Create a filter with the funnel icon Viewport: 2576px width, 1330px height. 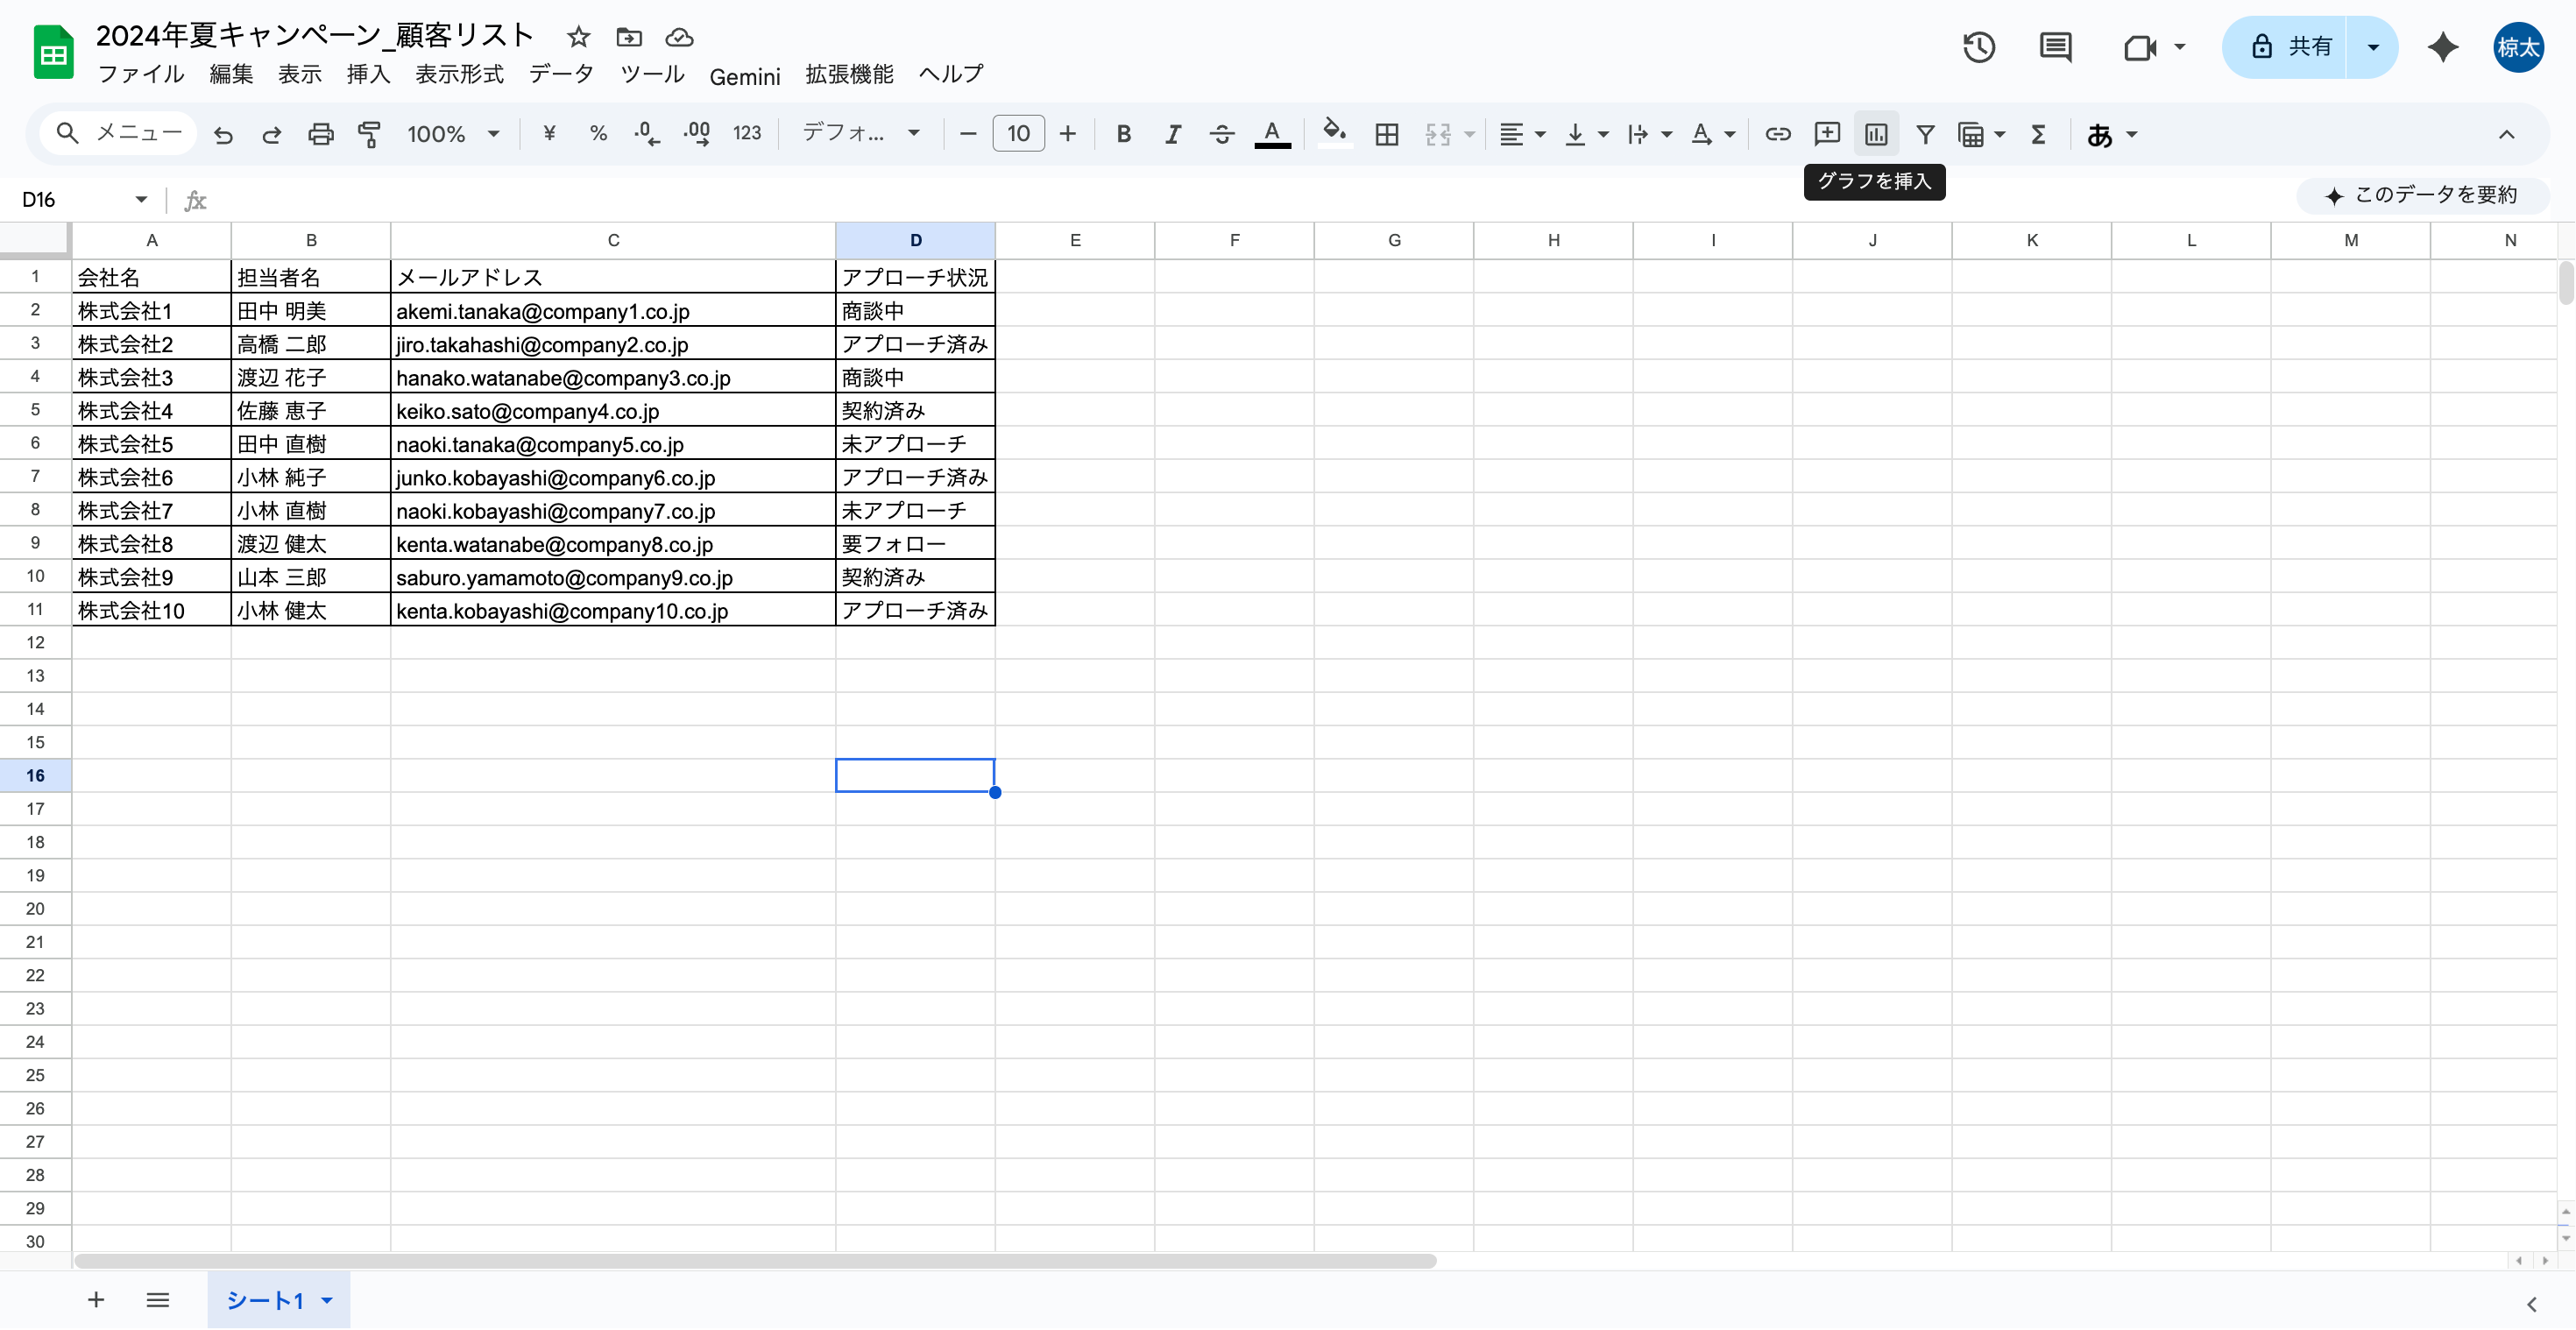1925,134
